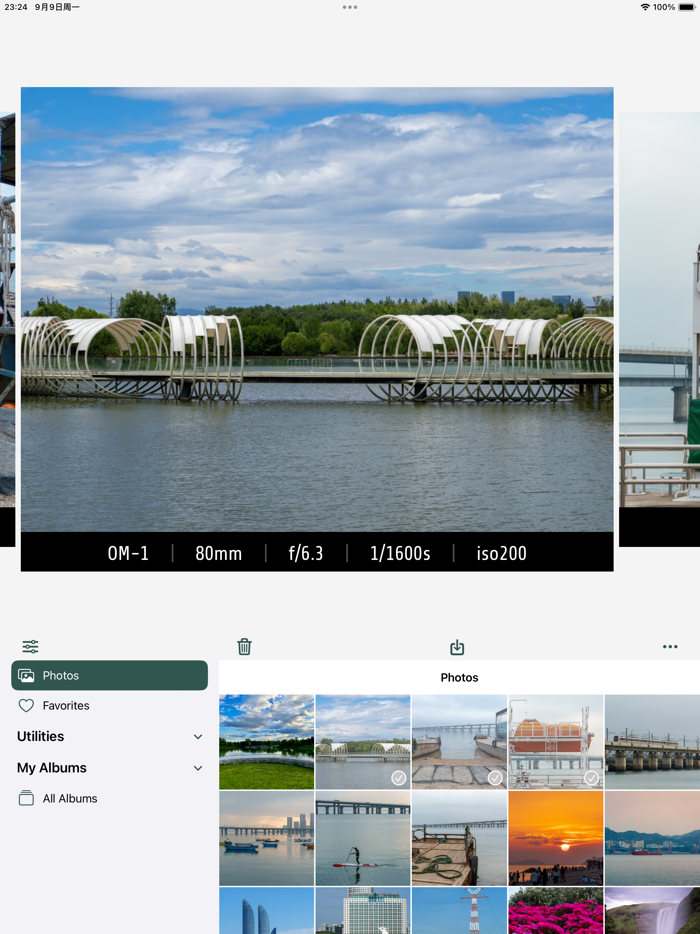Click the All Albums stack icon
Screen dimensions: 700x934
[x=26, y=798]
